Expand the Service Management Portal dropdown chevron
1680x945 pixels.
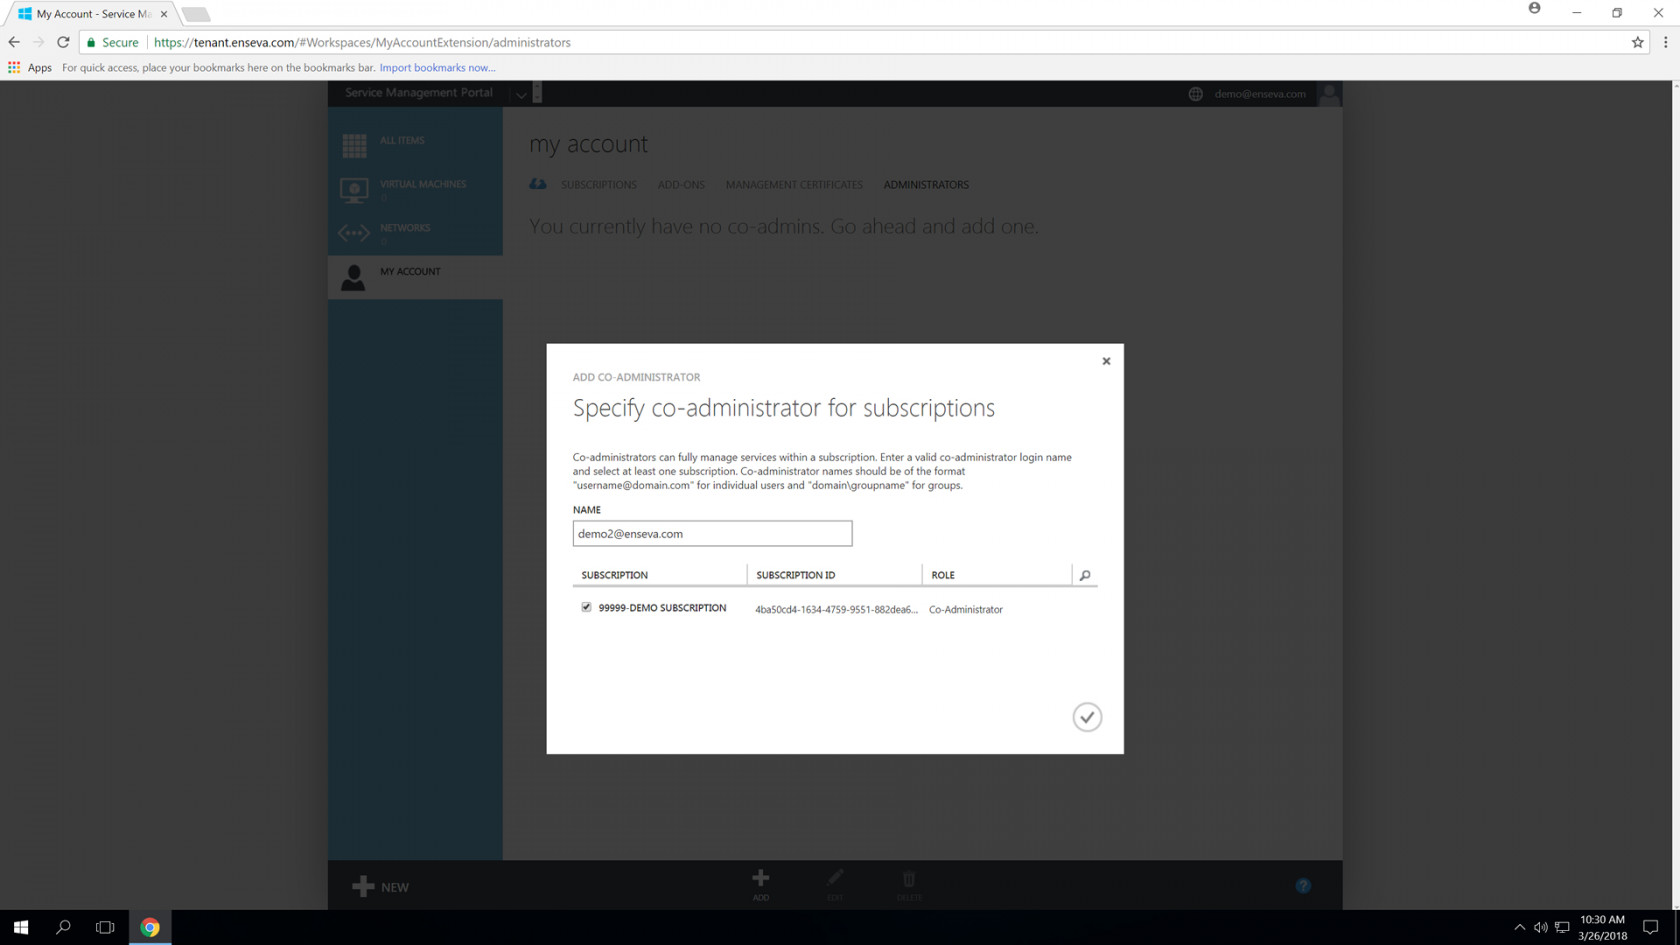521,95
